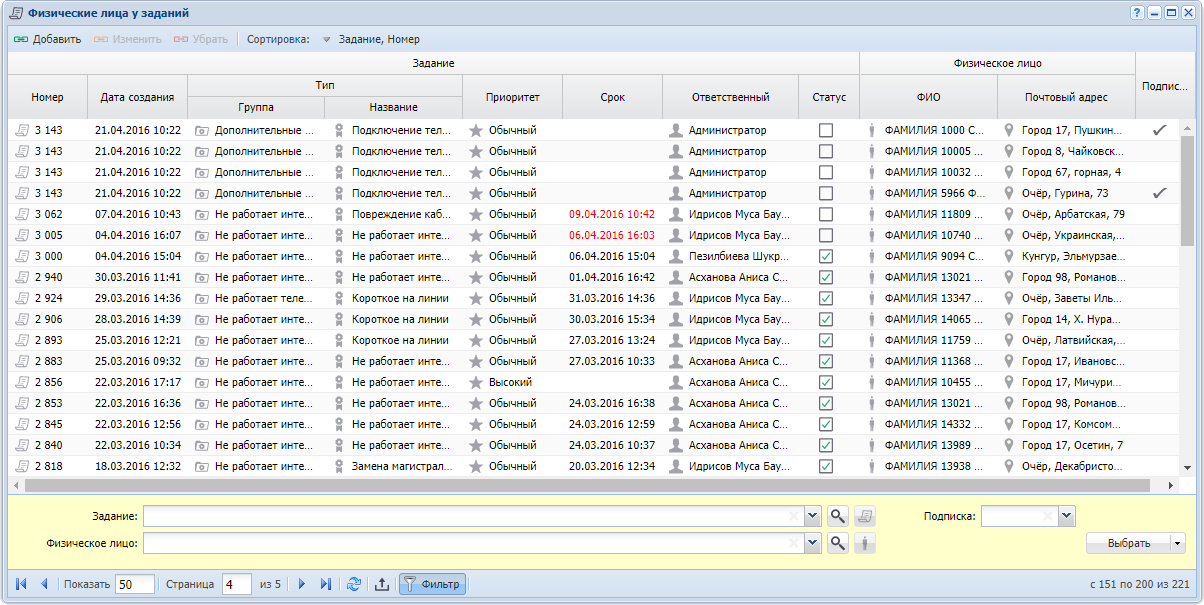Clear the Задание field with X
The width and height of the screenshot is (1204, 605).
point(794,516)
